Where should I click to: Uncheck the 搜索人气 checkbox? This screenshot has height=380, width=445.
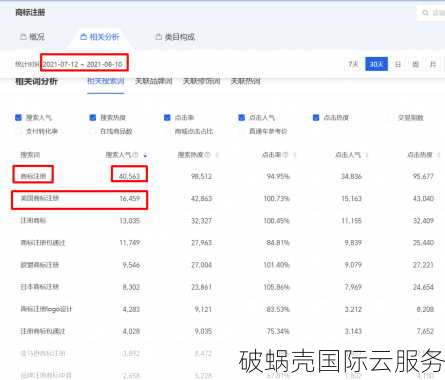coord(19,117)
